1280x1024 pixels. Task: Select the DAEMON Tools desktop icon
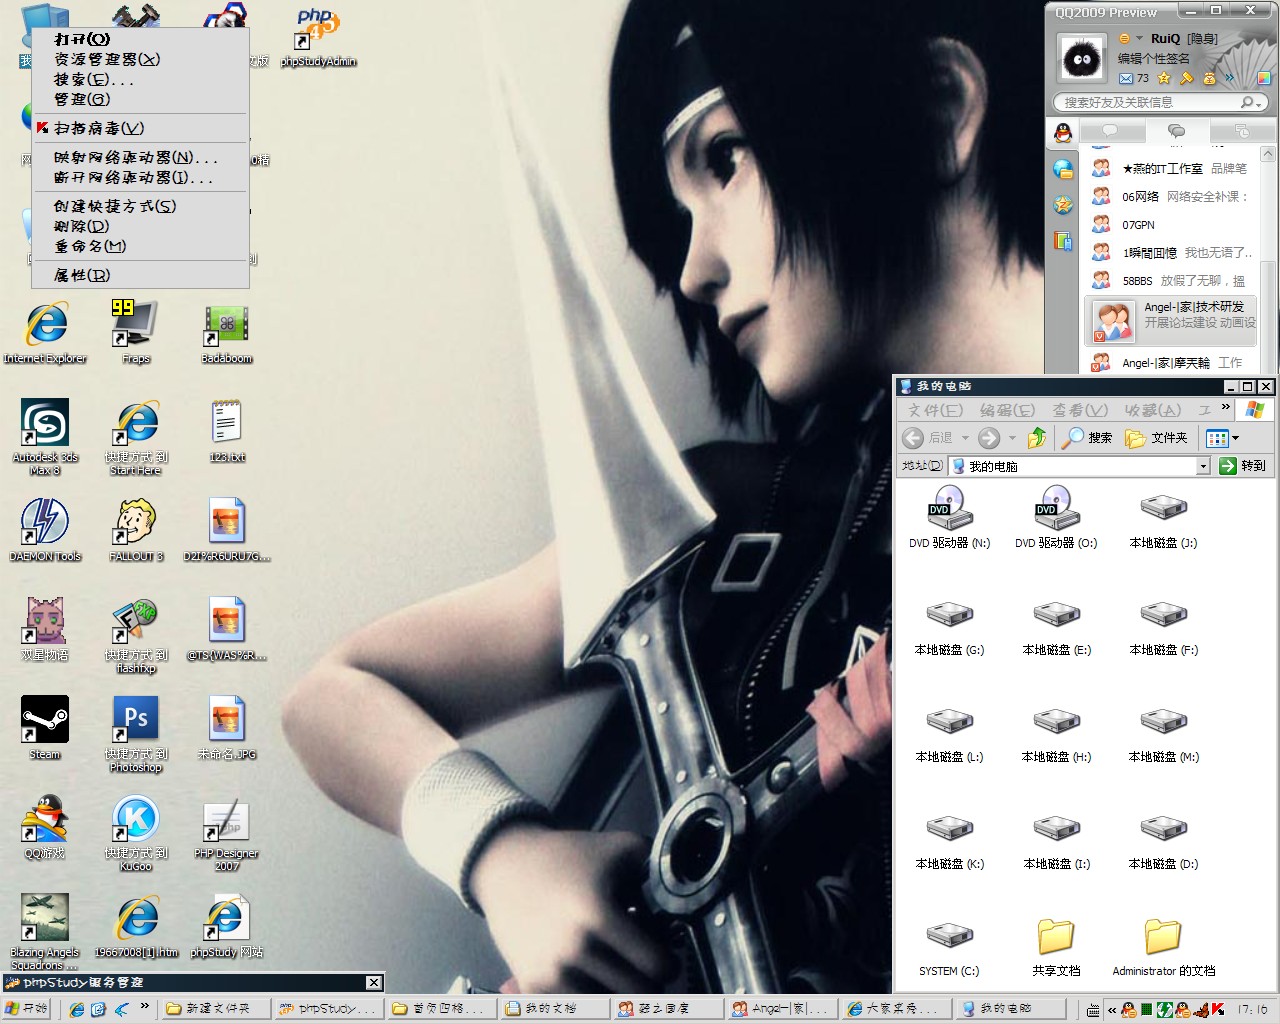(x=45, y=530)
